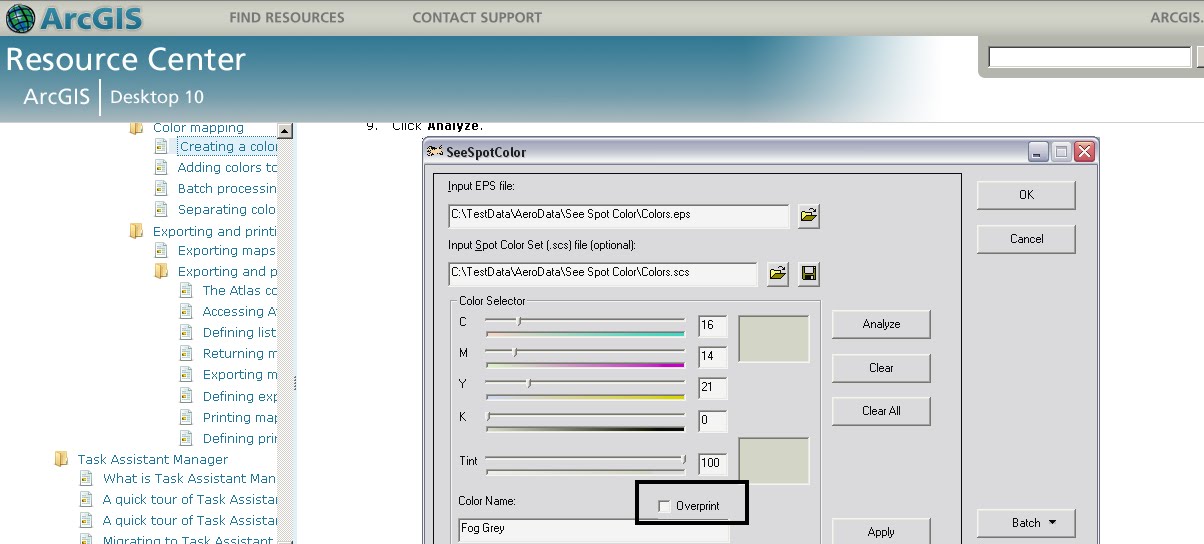Select the Color mapping tree item
This screenshot has width=1204, height=544.
point(198,127)
